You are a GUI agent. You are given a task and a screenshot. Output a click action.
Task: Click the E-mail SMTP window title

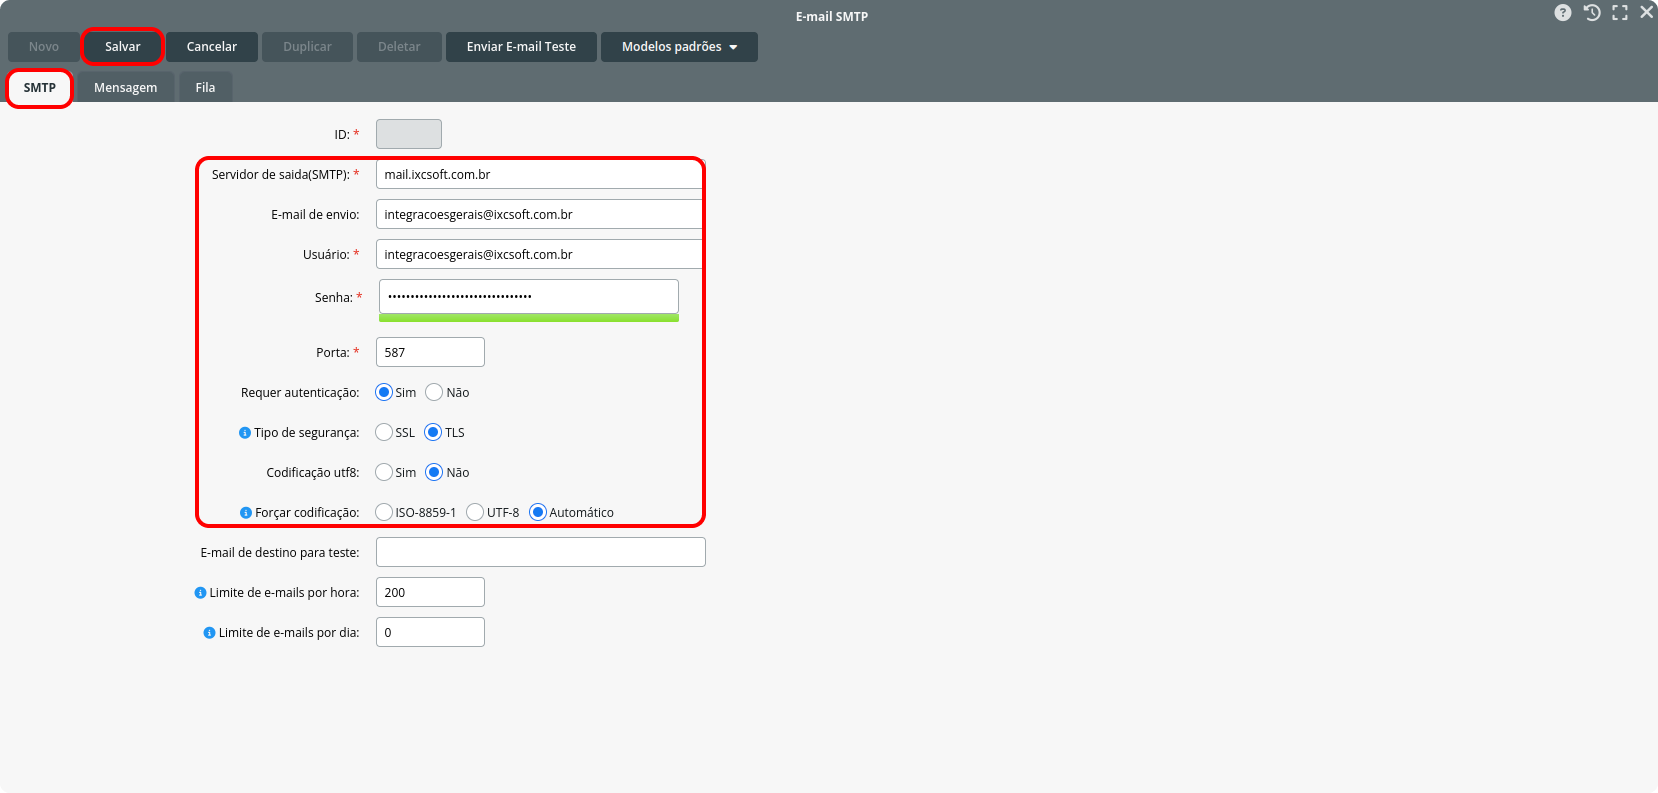tap(832, 17)
